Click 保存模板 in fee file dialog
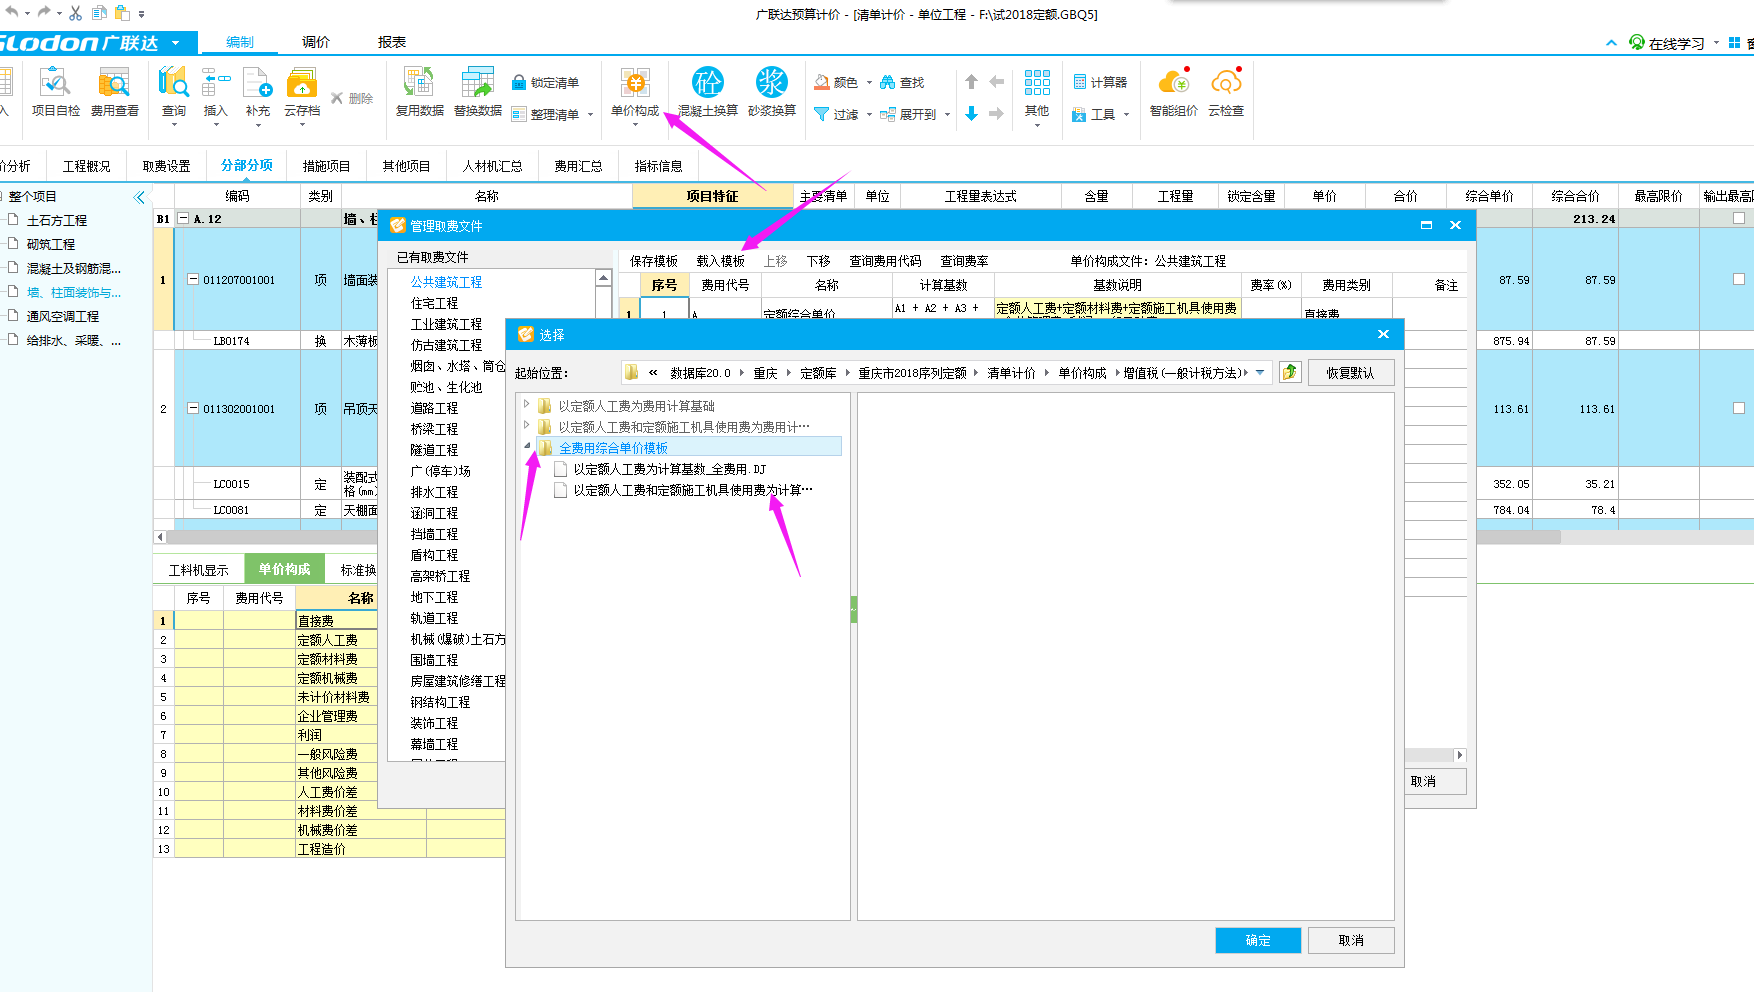The image size is (1754, 992). pos(654,261)
